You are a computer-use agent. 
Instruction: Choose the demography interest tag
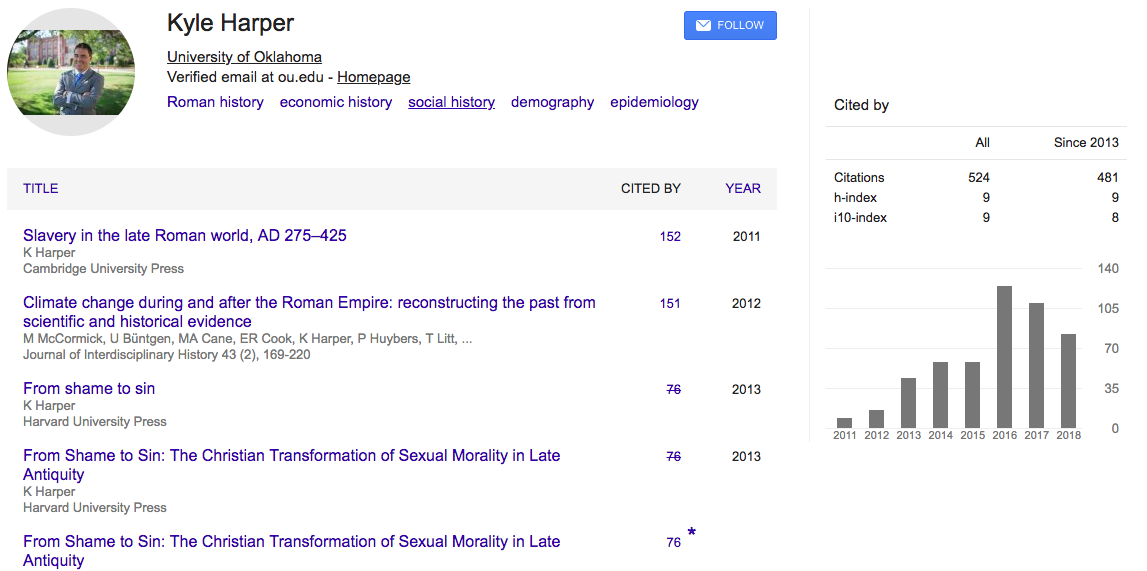pyautogui.click(x=552, y=102)
